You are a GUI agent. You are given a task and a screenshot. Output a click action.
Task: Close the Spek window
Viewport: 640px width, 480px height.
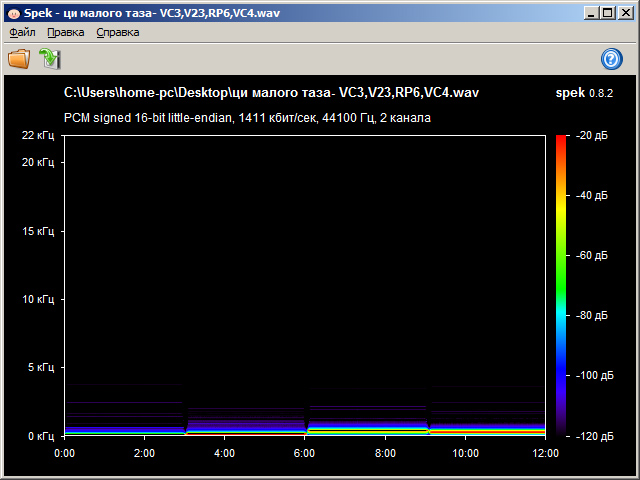(x=625, y=12)
